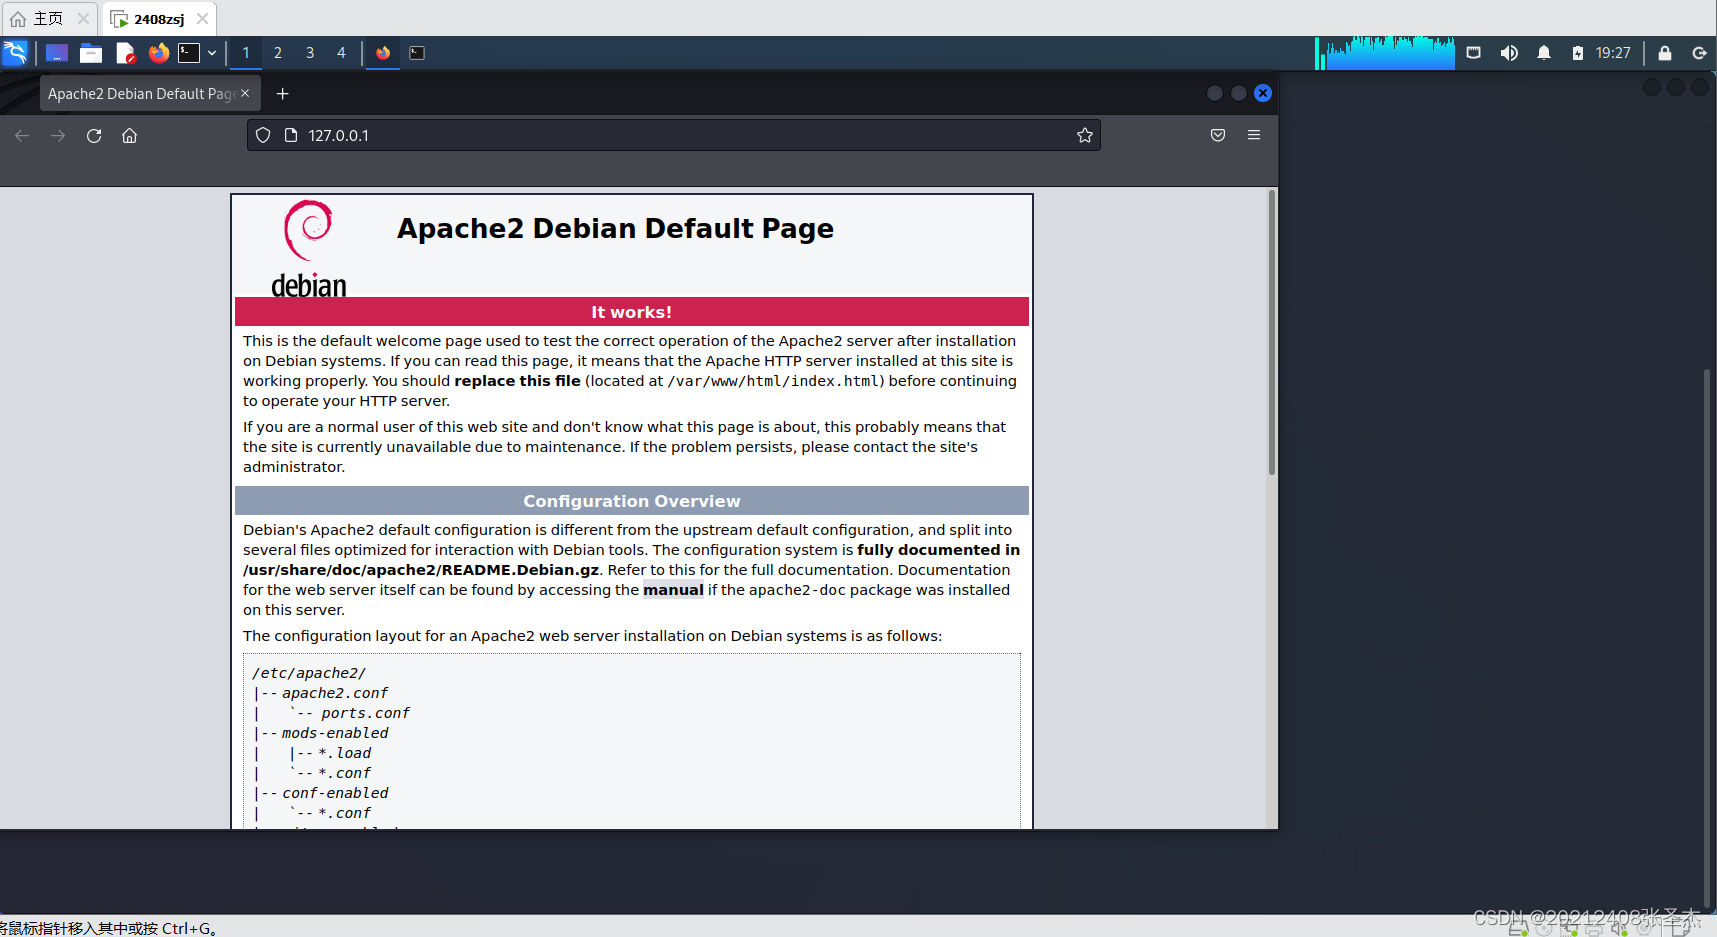This screenshot has height=937, width=1717.
Task: Click the /var/www/html/index.html path text
Action: (773, 381)
